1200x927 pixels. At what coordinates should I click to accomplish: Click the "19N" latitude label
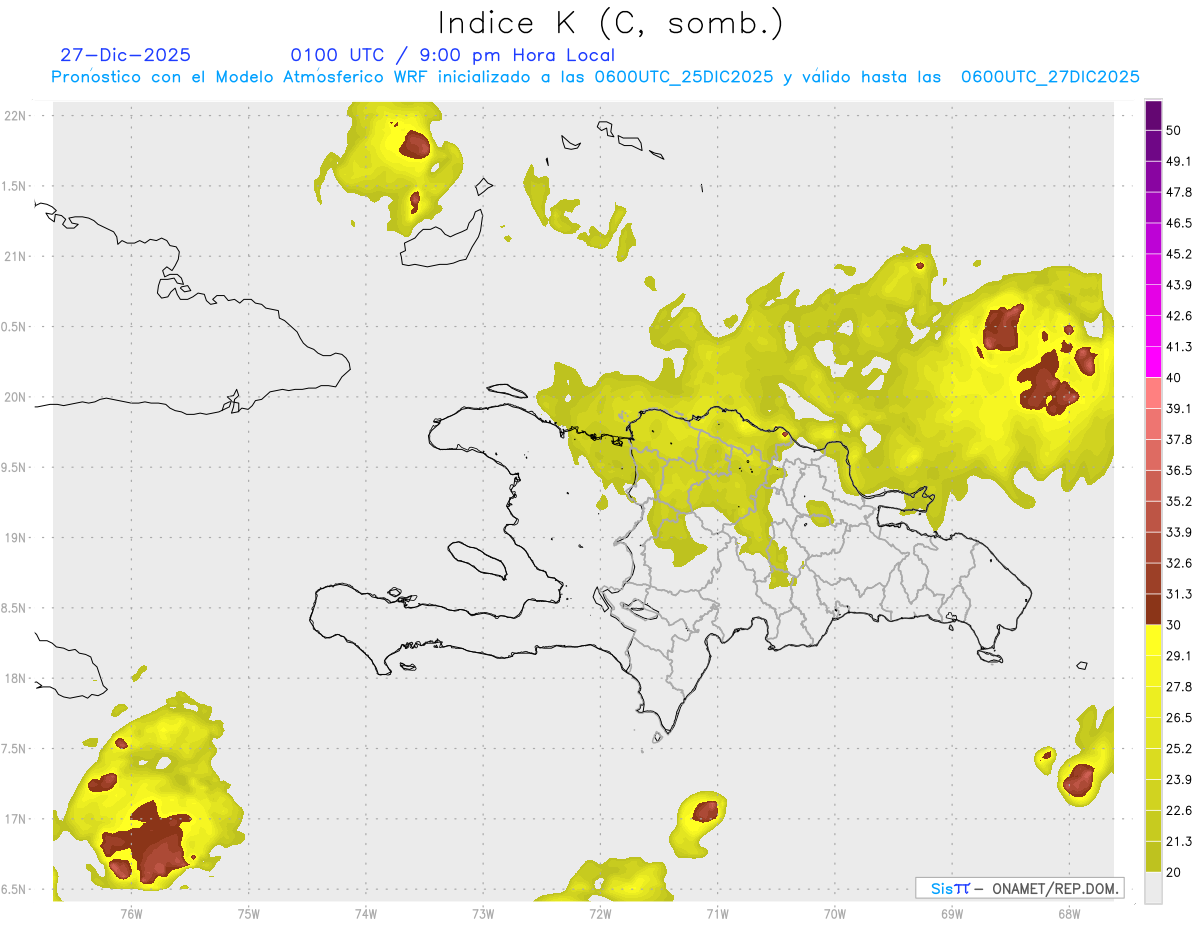click(x=16, y=537)
